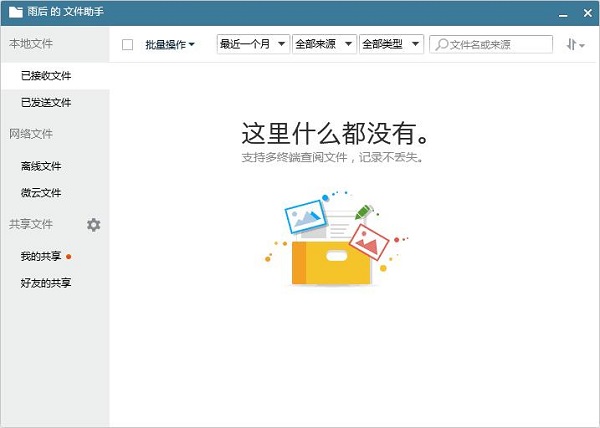Screen dimensions: 600x428
Task: Open the 最近一个月 time range dropdown
Action: tap(253, 45)
